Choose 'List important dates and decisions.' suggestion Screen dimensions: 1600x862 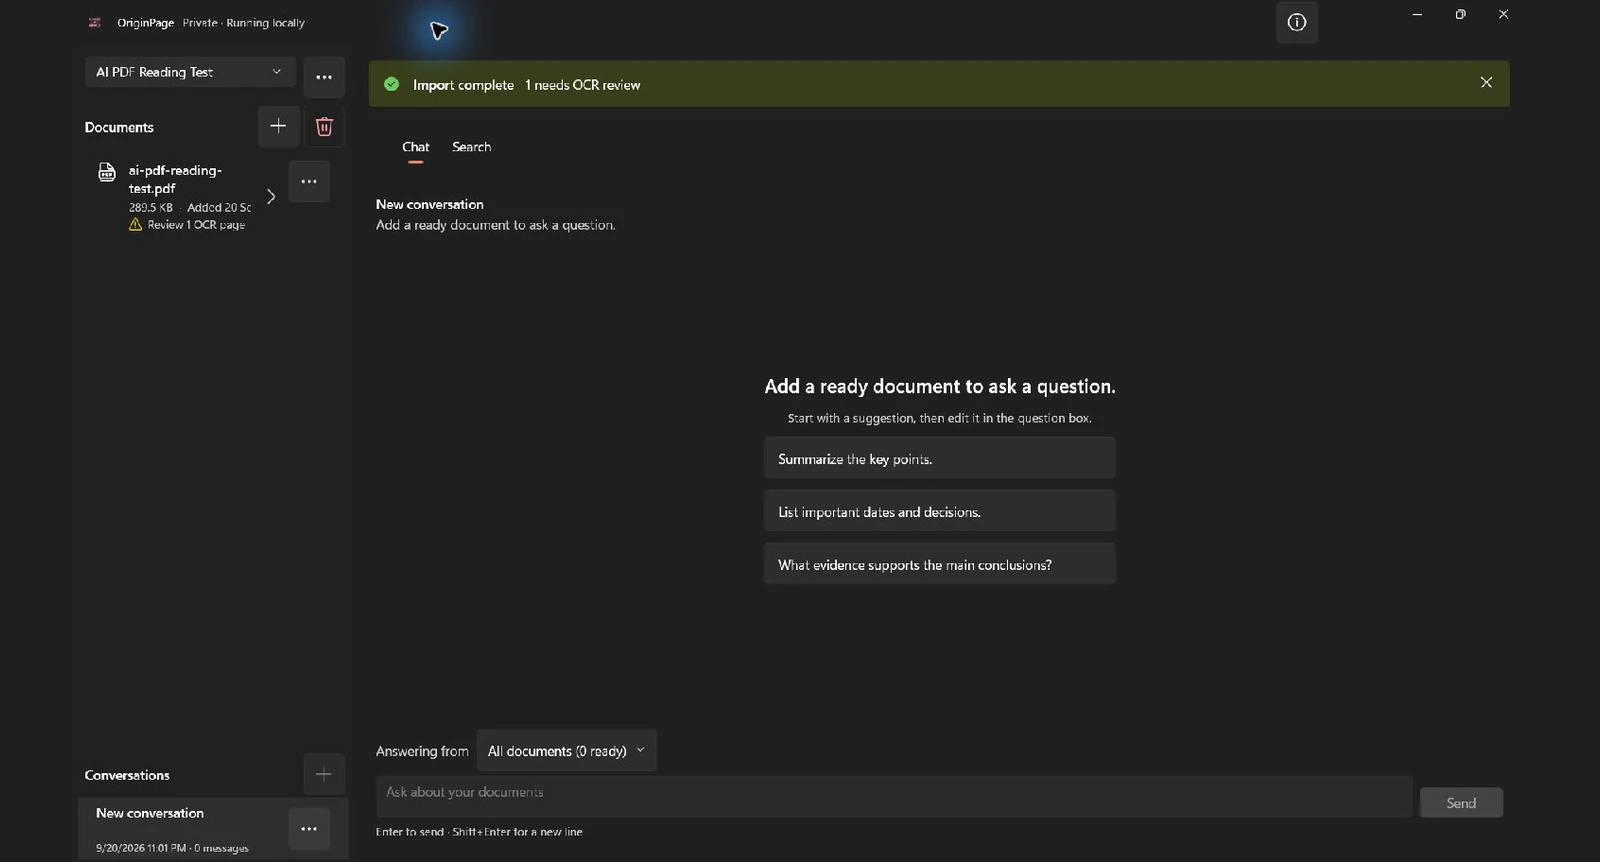click(x=940, y=511)
